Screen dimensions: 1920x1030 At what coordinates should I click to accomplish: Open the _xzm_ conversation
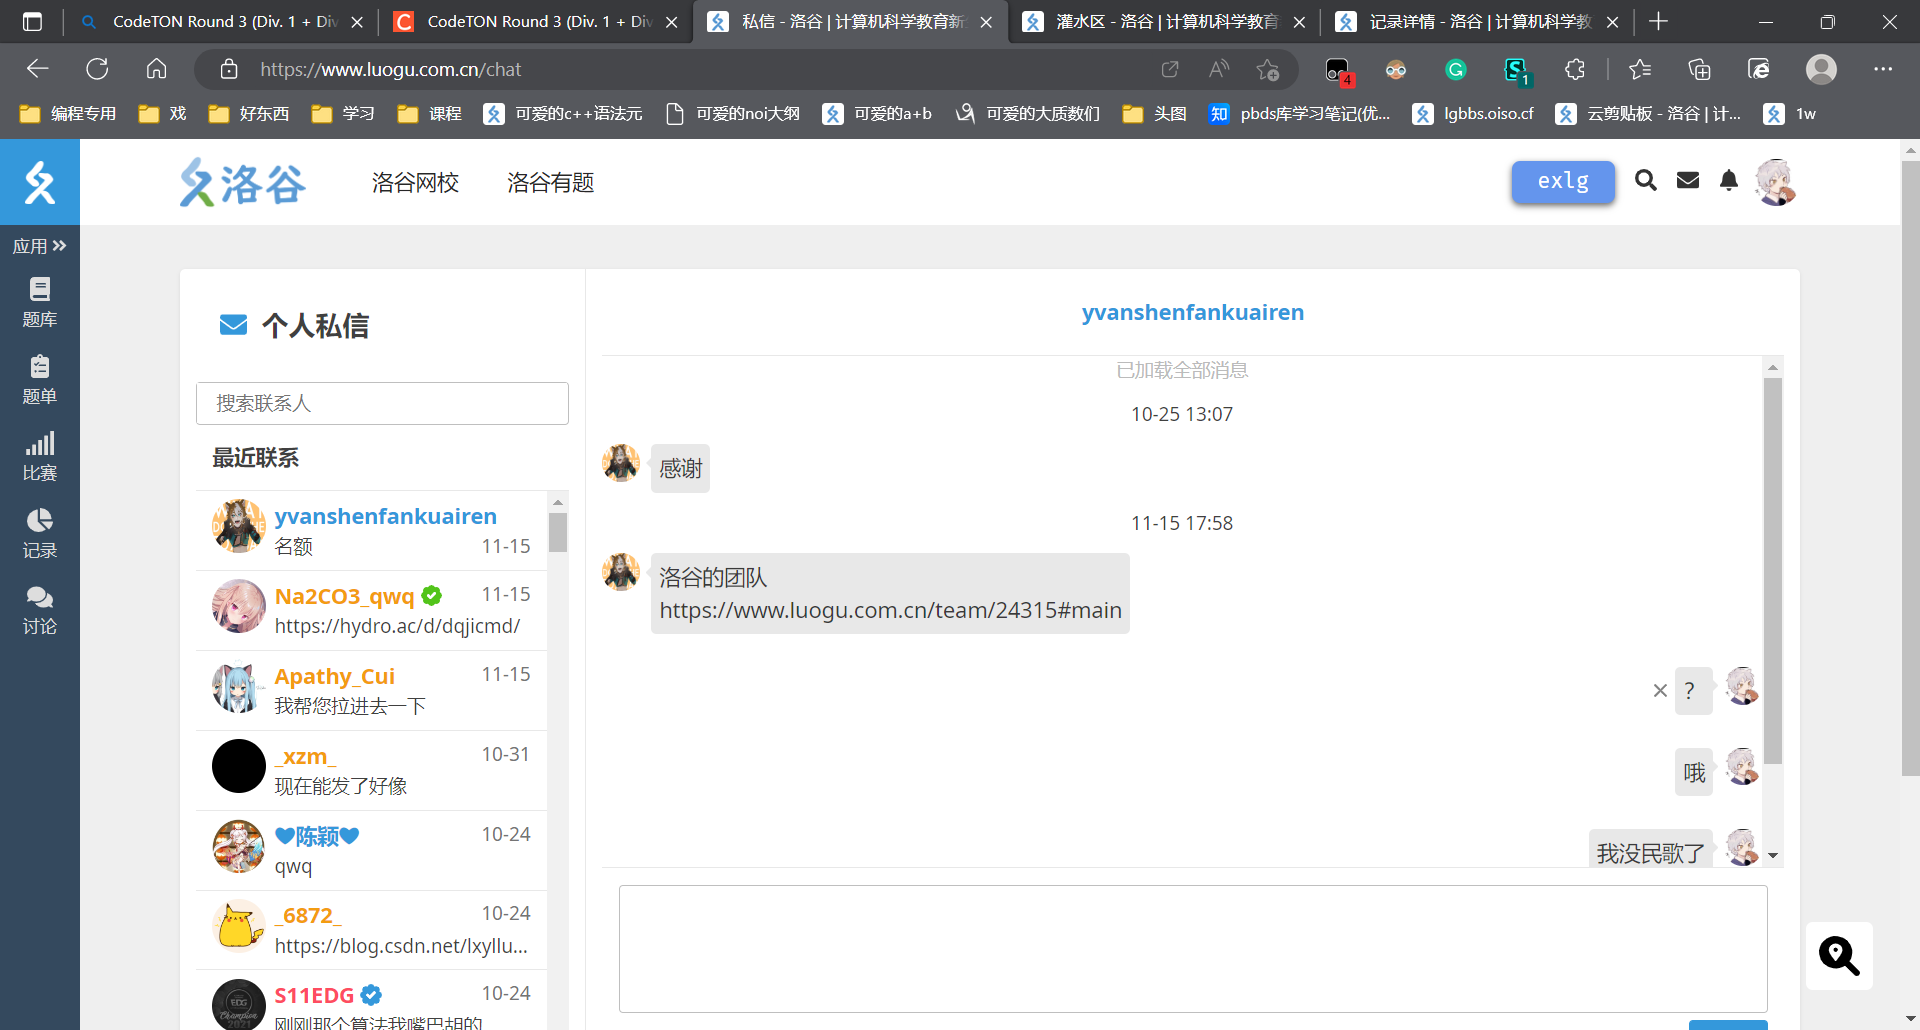click(x=372, y=770)
